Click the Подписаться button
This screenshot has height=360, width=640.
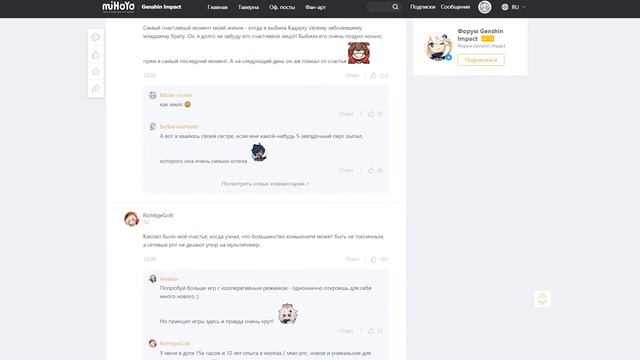point(481,60)
